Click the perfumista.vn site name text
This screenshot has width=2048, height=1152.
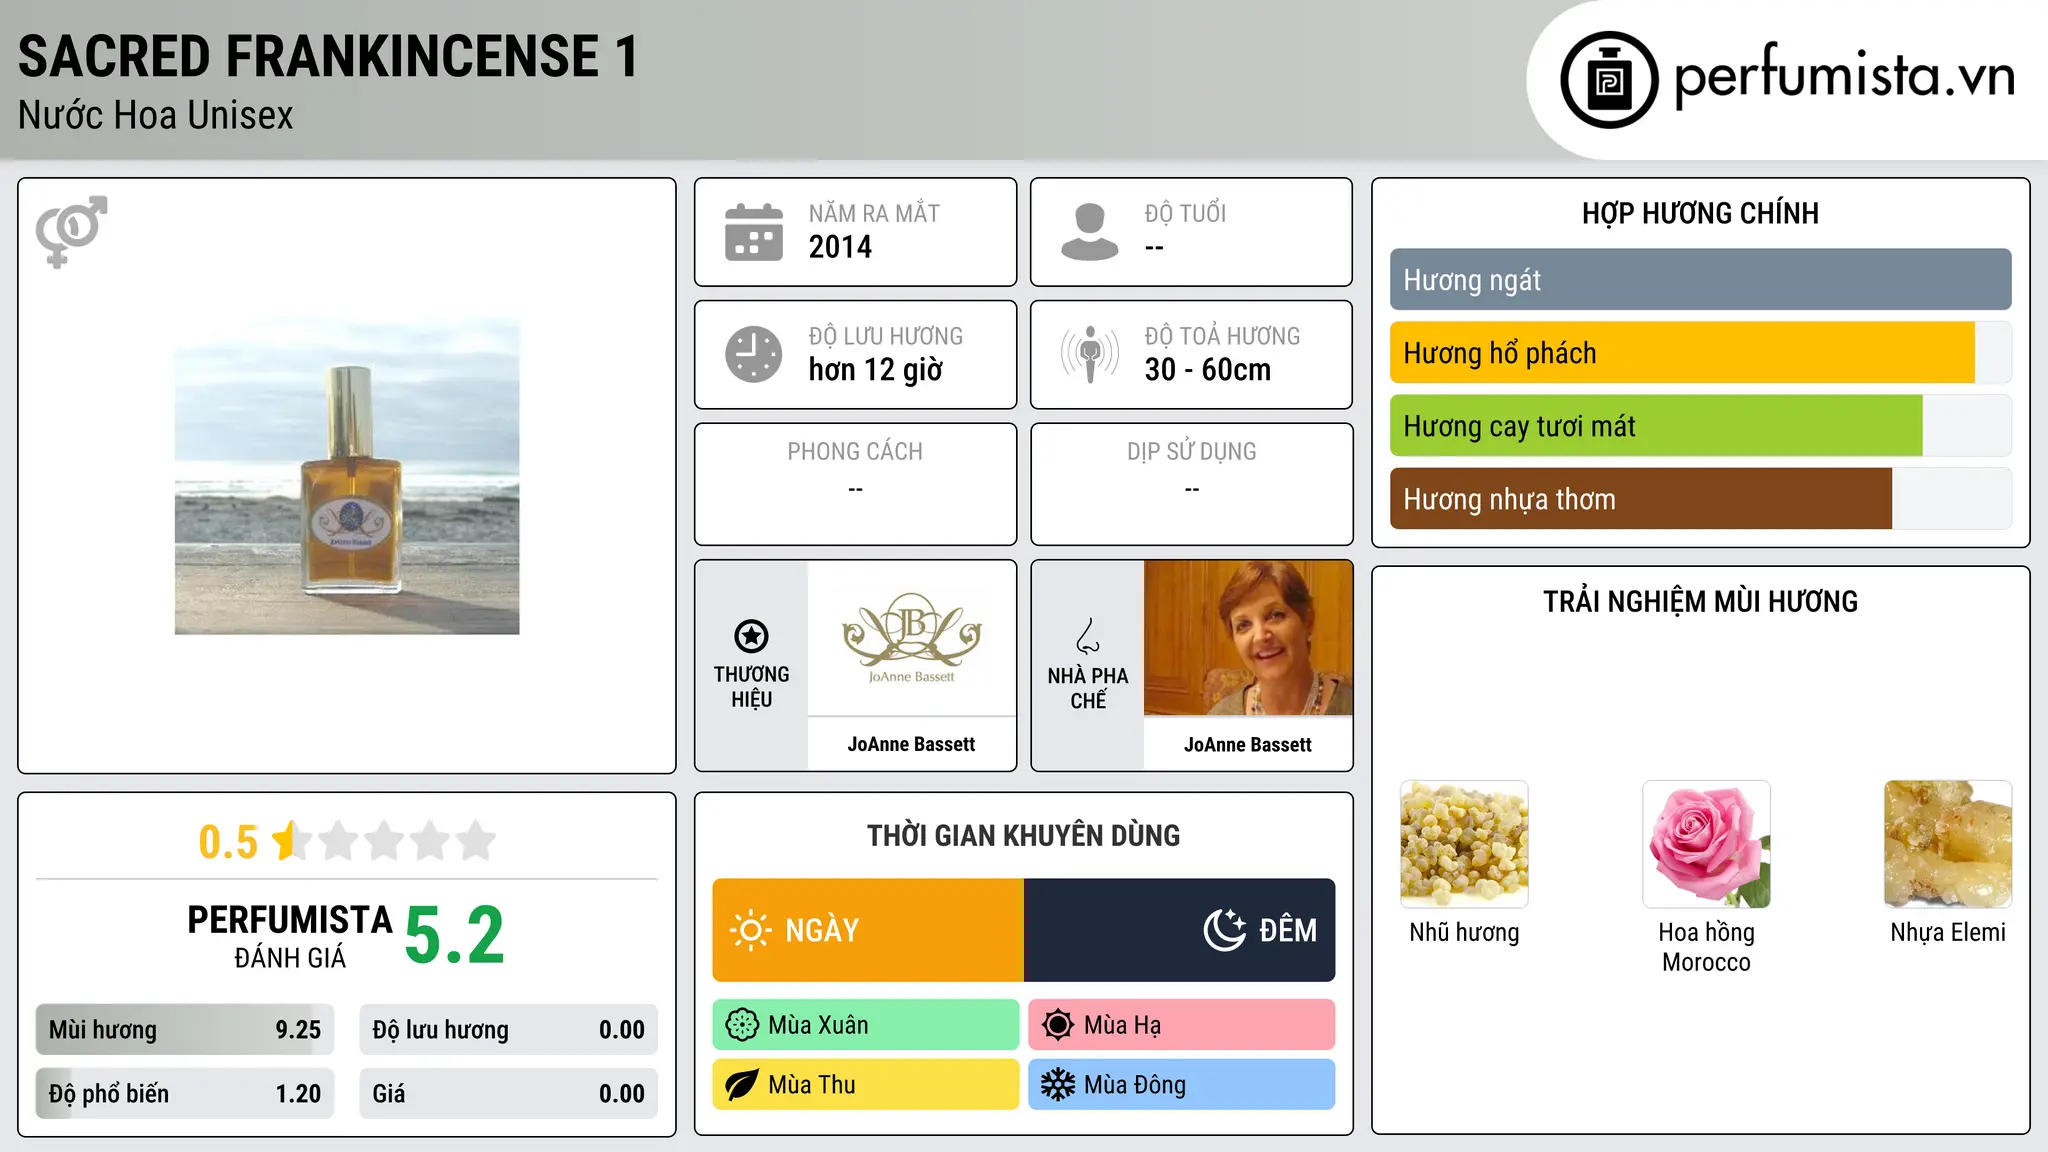pos(1844,75)
